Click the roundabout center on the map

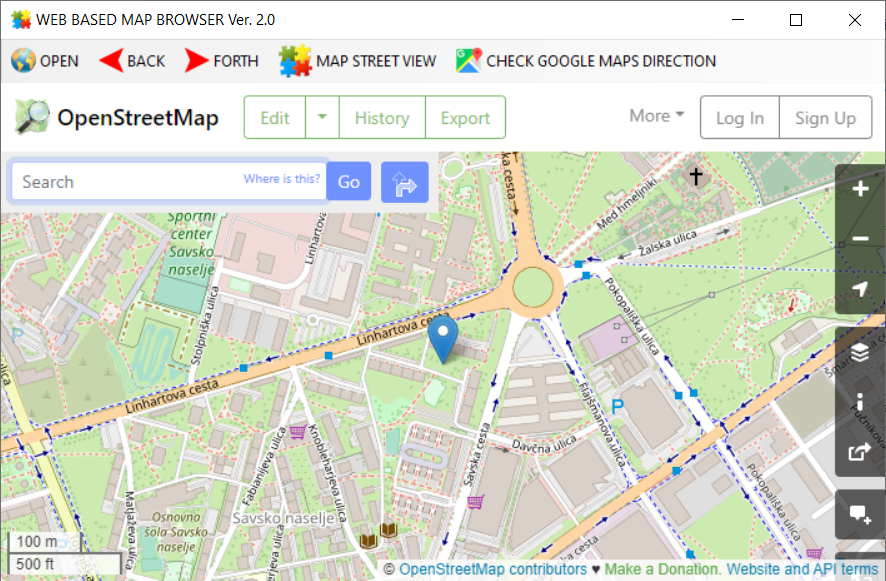point(533,287)
